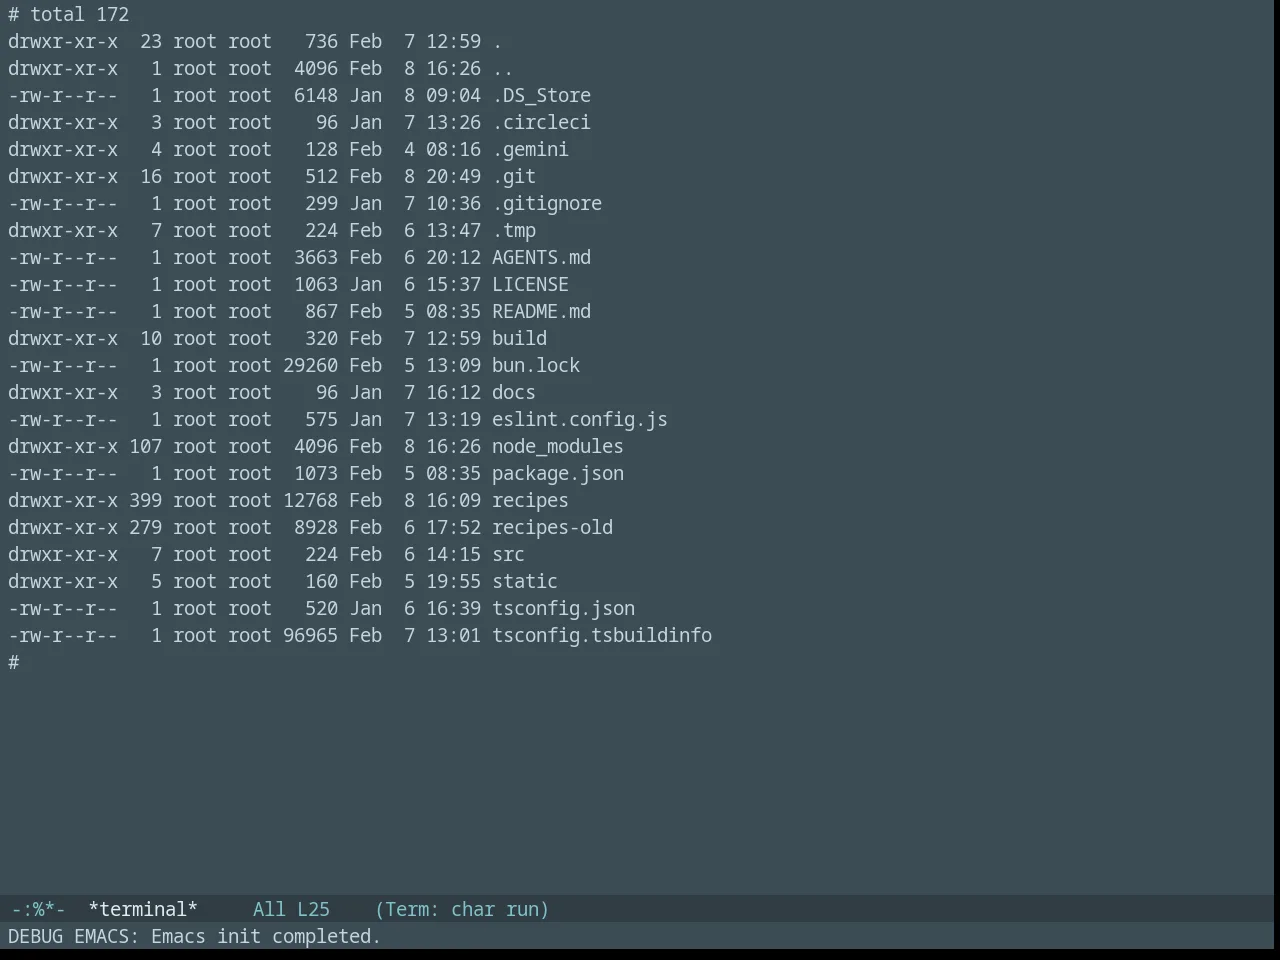The width and height of the screenshot is (1280, 960).
Task: Click the size value 6148
Action: point(316,96)
